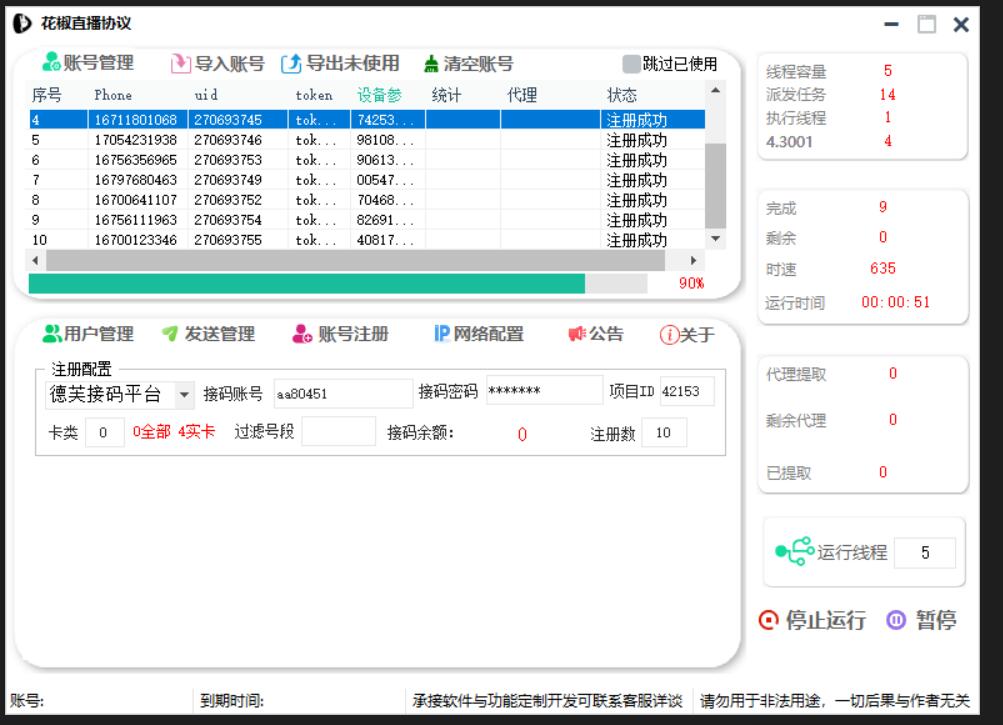The image size is (1003, 725).
Task: Click the 账号管理 user icon
Action: click(x=51, y=63)
